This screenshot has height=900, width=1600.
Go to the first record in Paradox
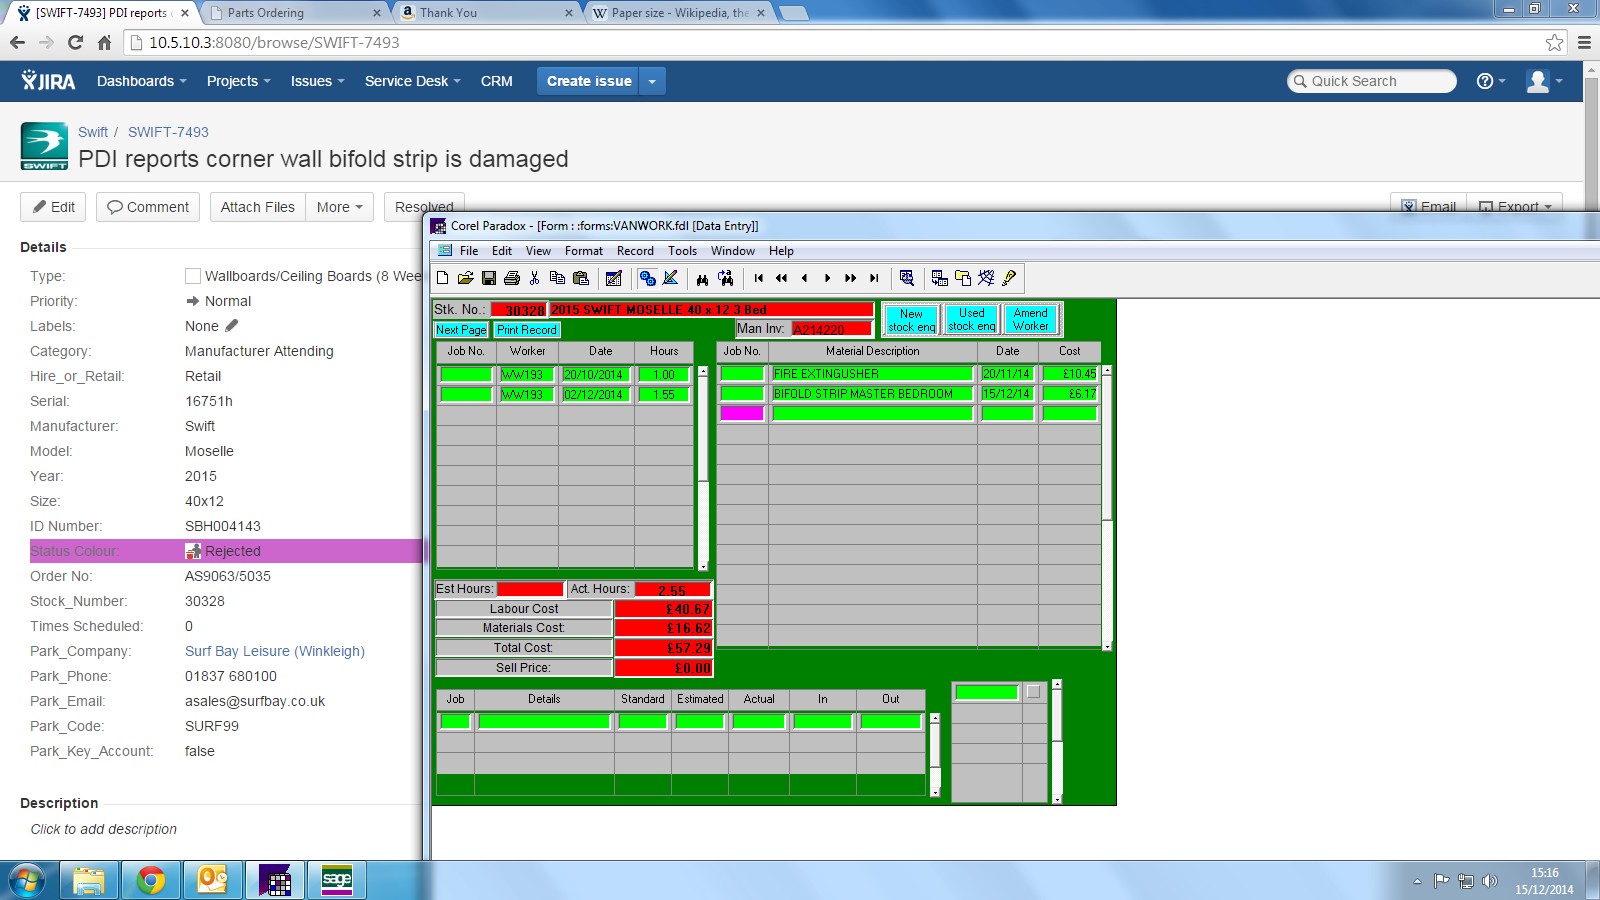pos(759,278)
